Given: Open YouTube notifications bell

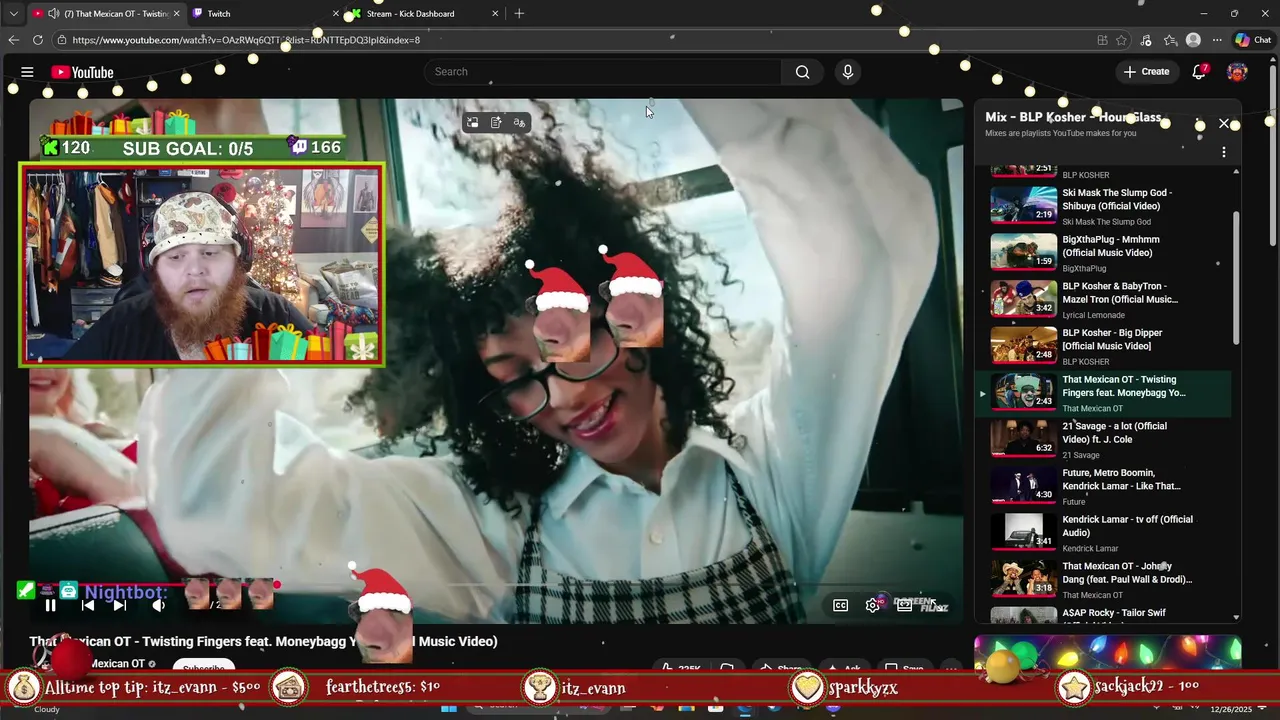Looking at the screenshot, I should tap(1199, 72).
